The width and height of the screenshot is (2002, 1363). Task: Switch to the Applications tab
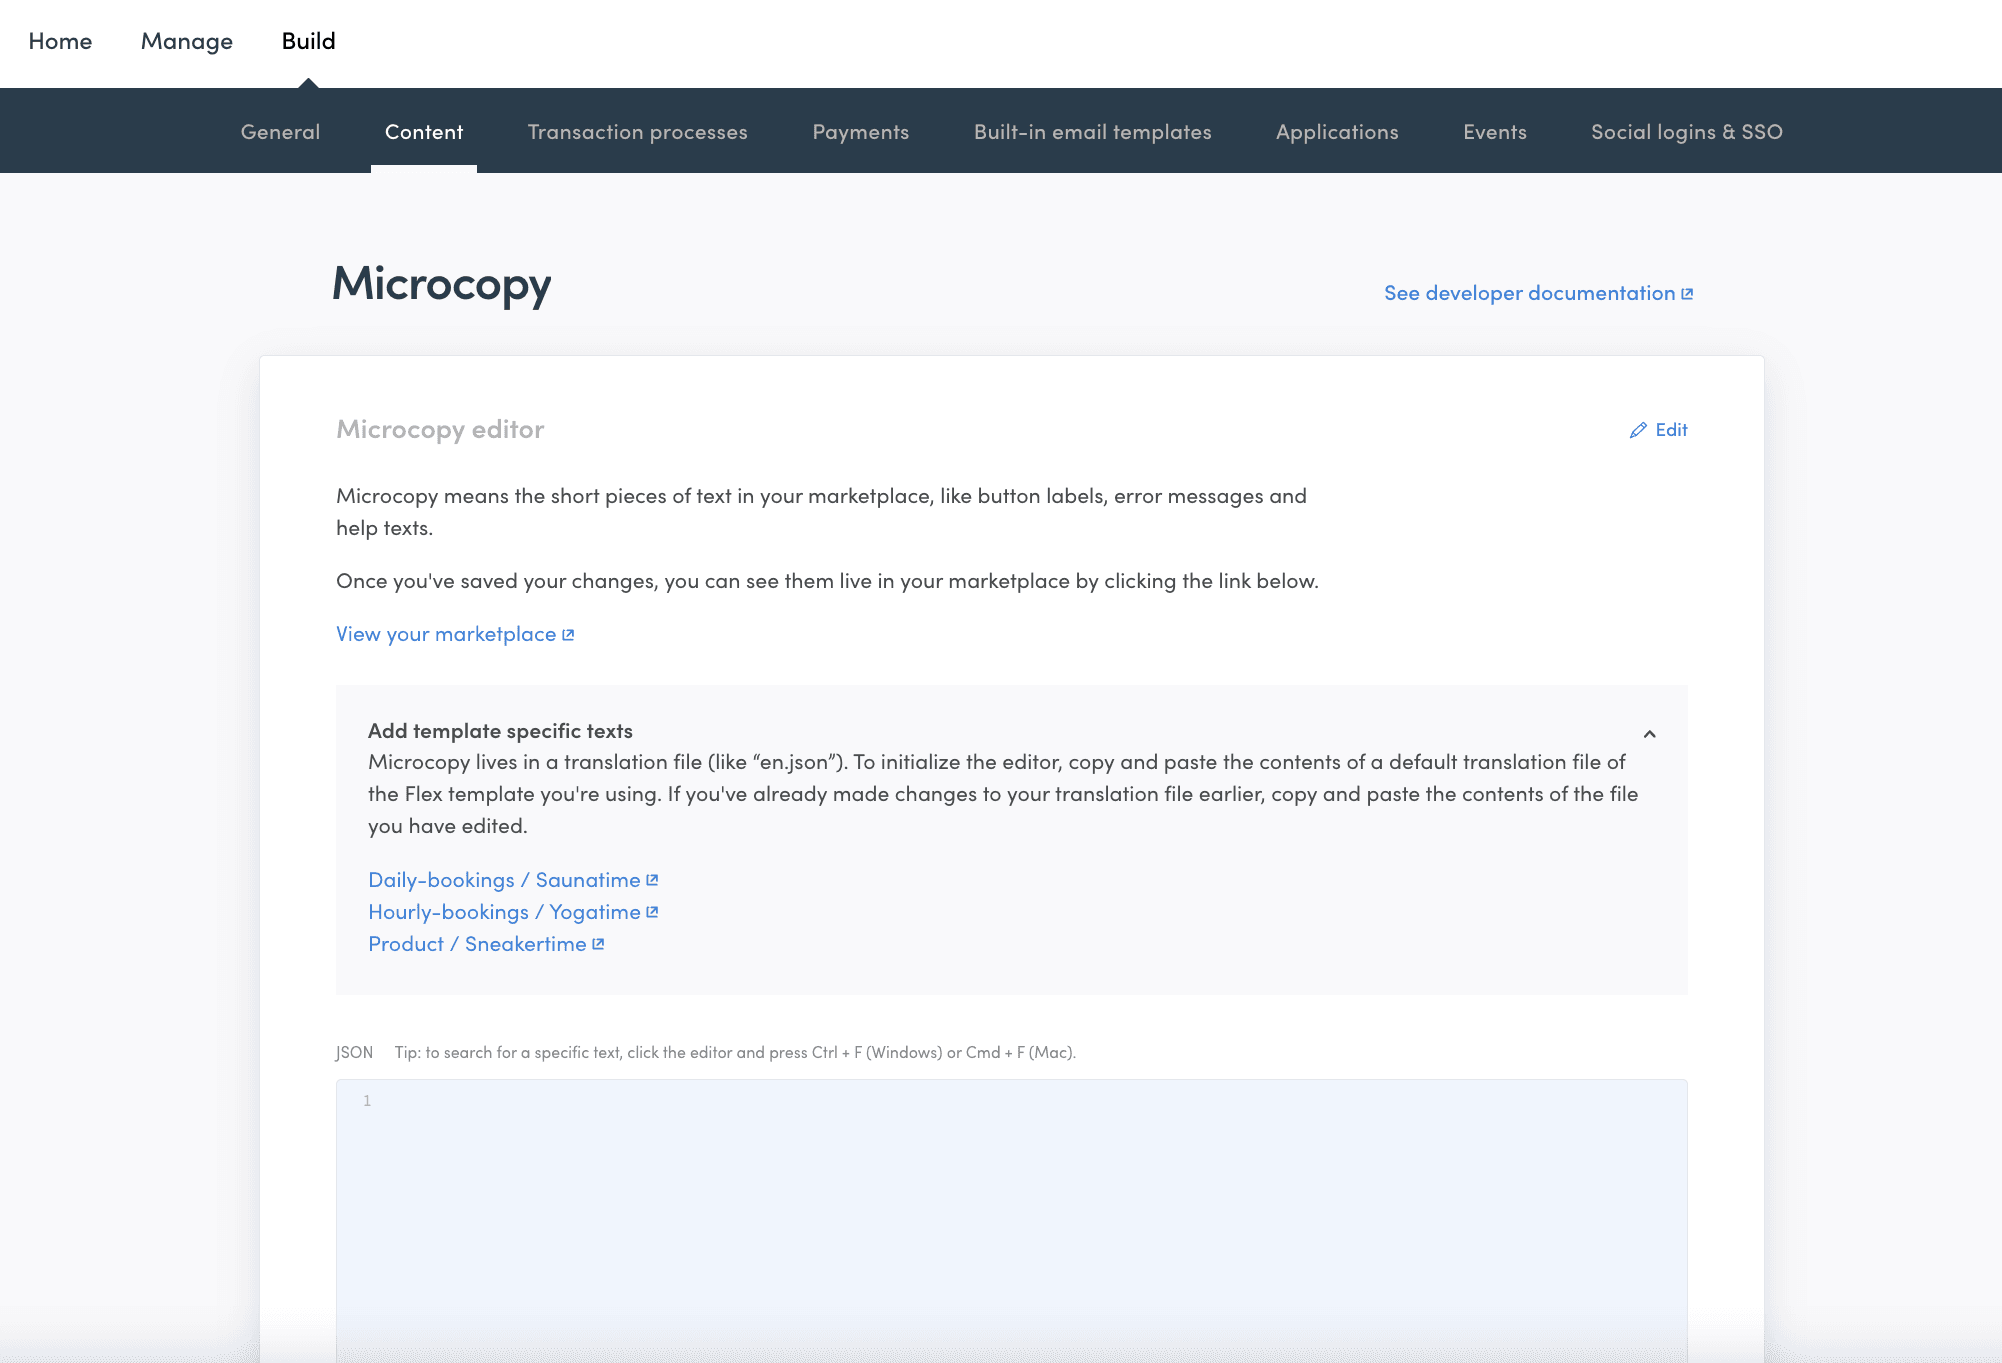click(x=1337, y=132)
